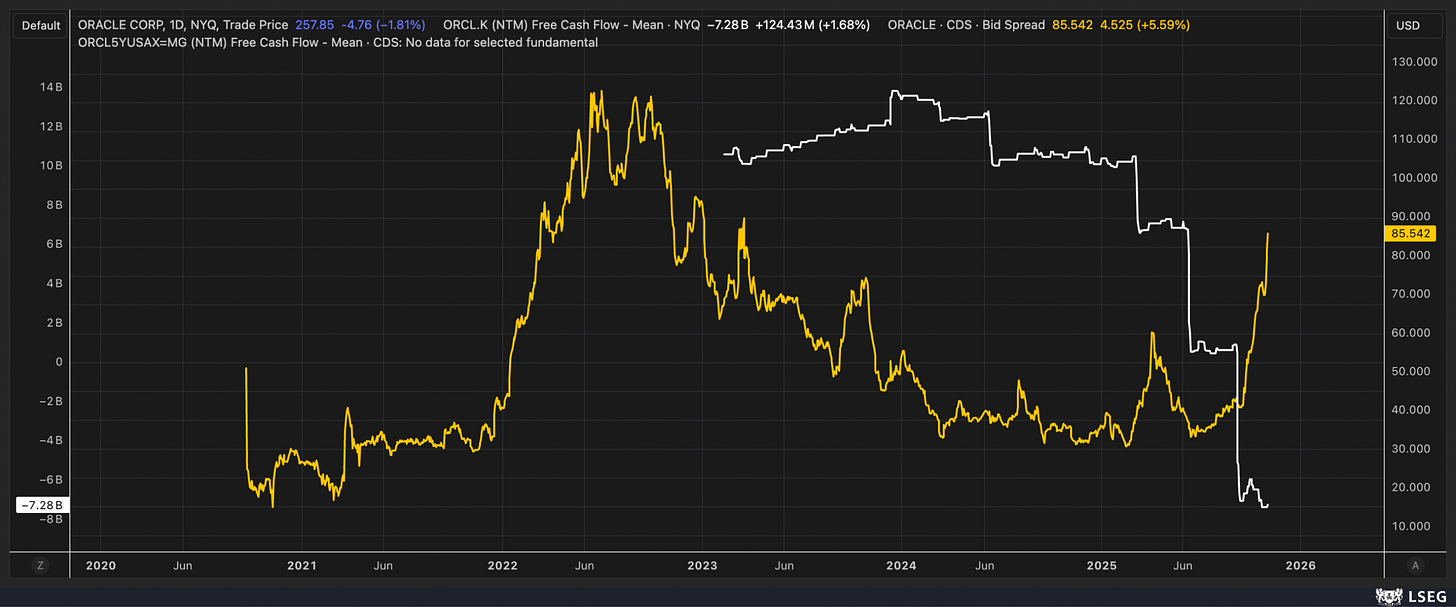
Task: Select the ORCL5YUSAX=MG no data legend row
Action: (x=338, y=42)
